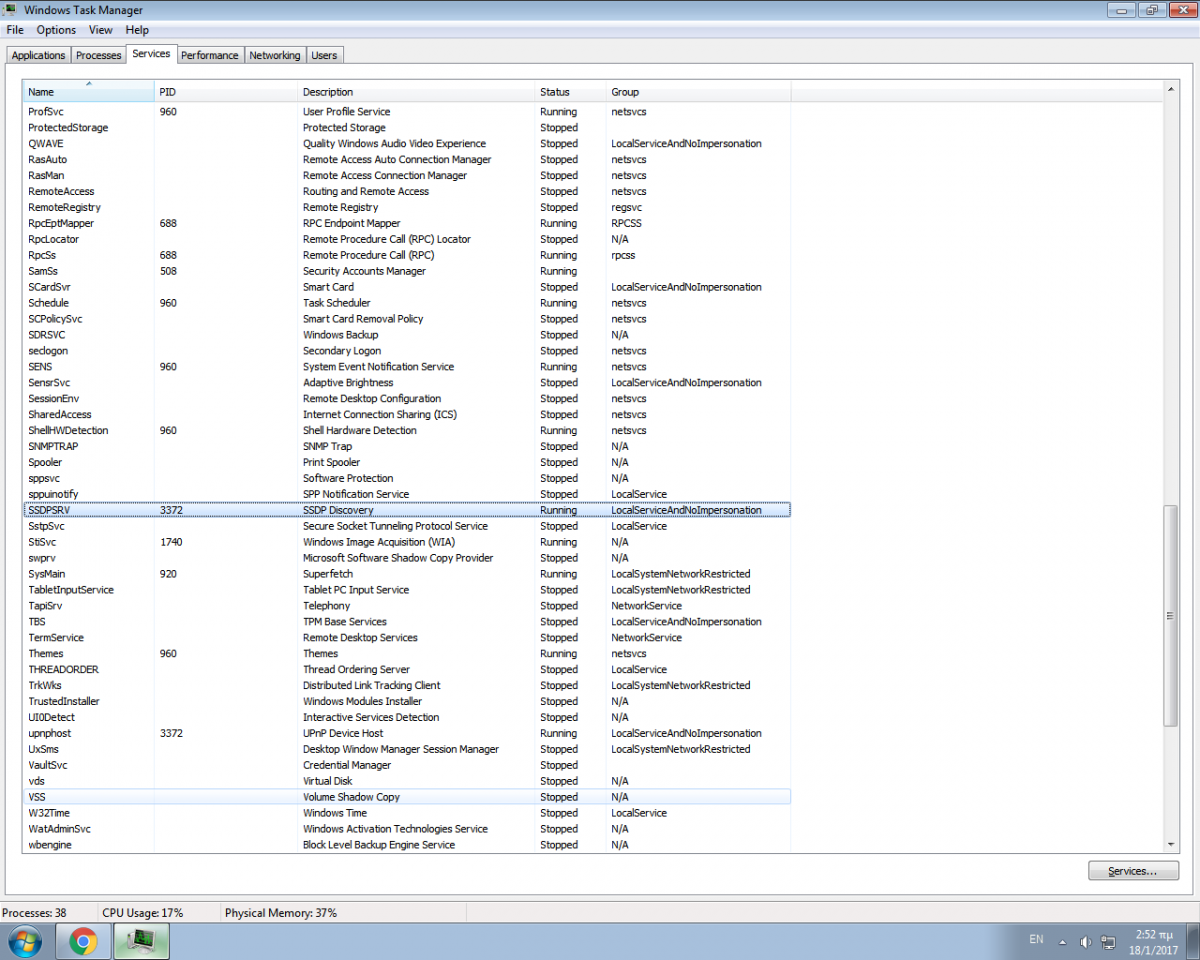Select the ProtectedStorage service row
Viewport: 1200px width, 960px height.
coord(407,128)
